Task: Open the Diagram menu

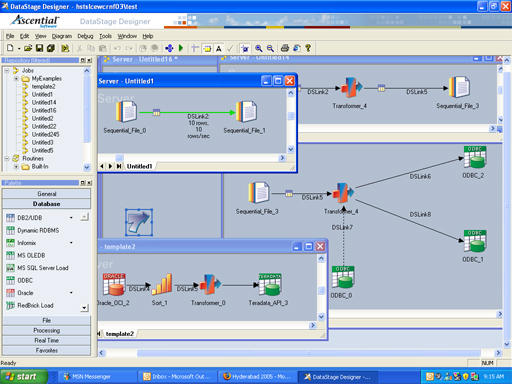Action: tap(62, 36)
